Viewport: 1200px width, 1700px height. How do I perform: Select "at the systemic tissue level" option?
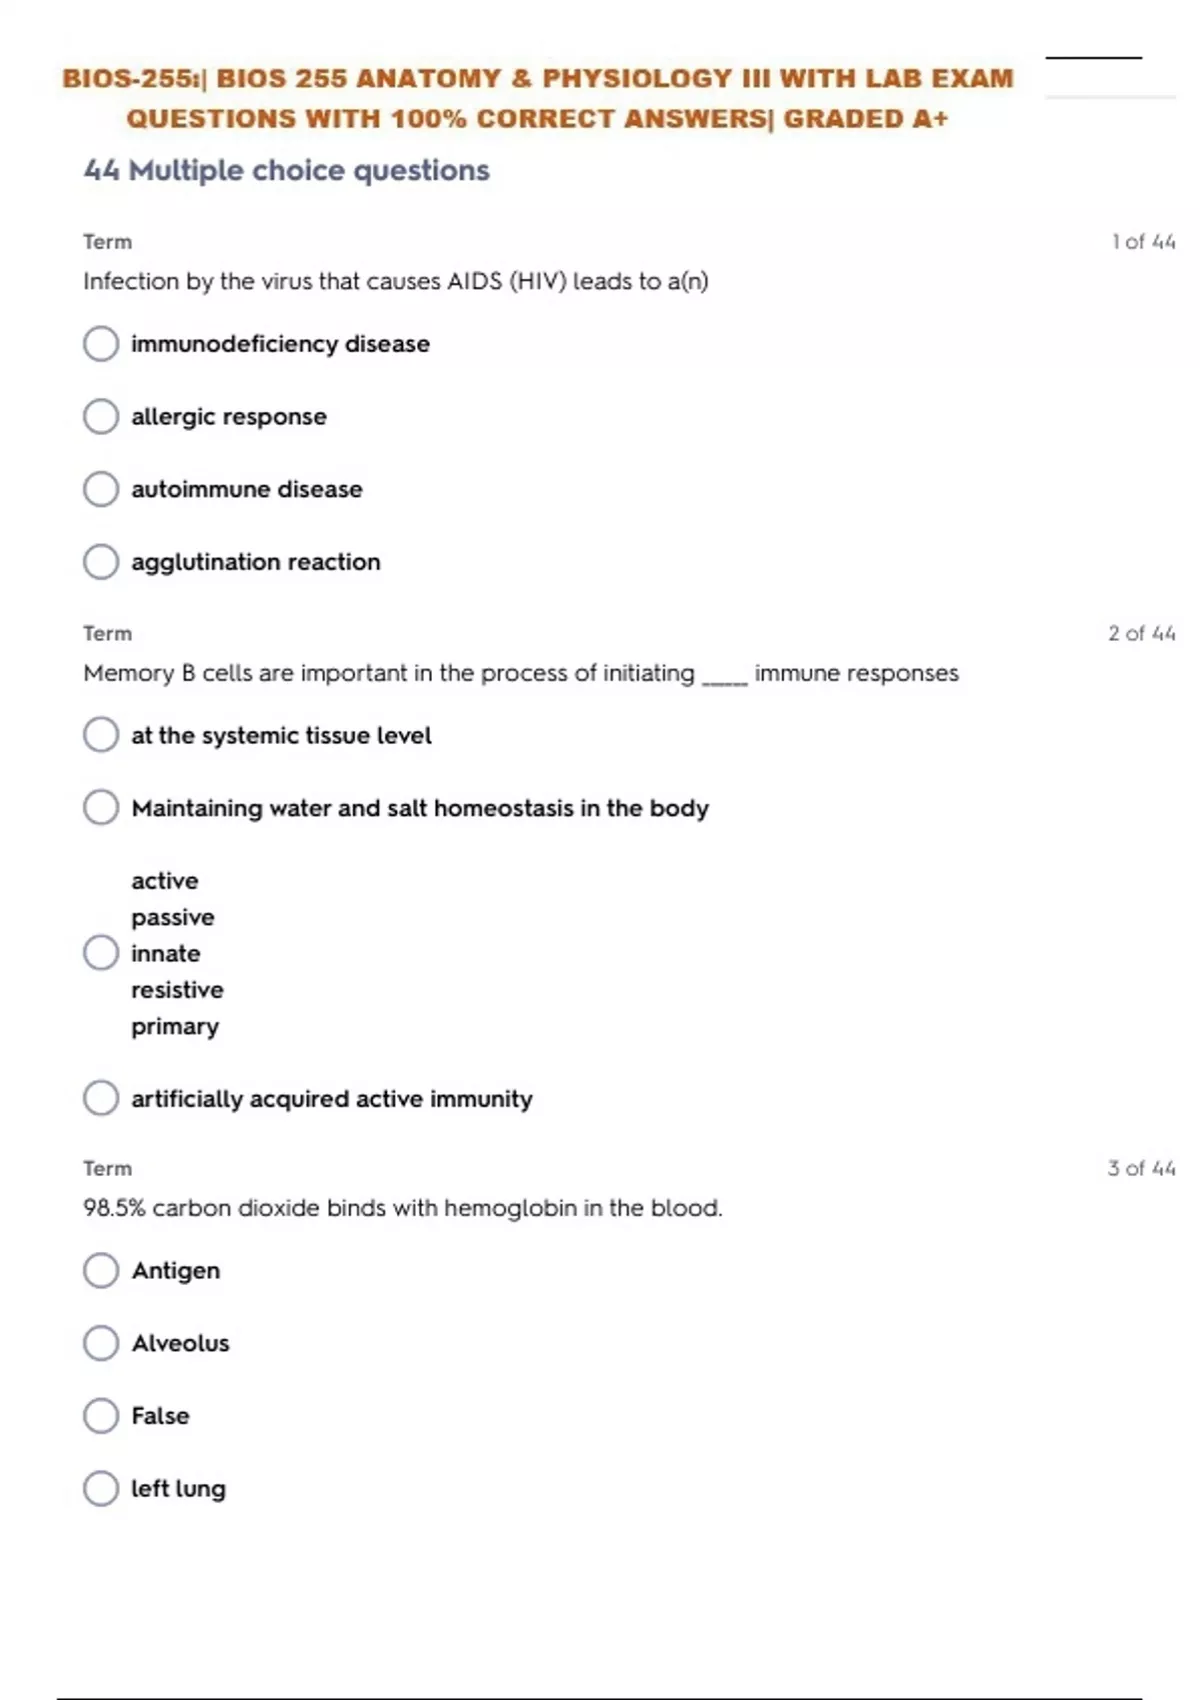pyautogui.click(x=101, y=735)
